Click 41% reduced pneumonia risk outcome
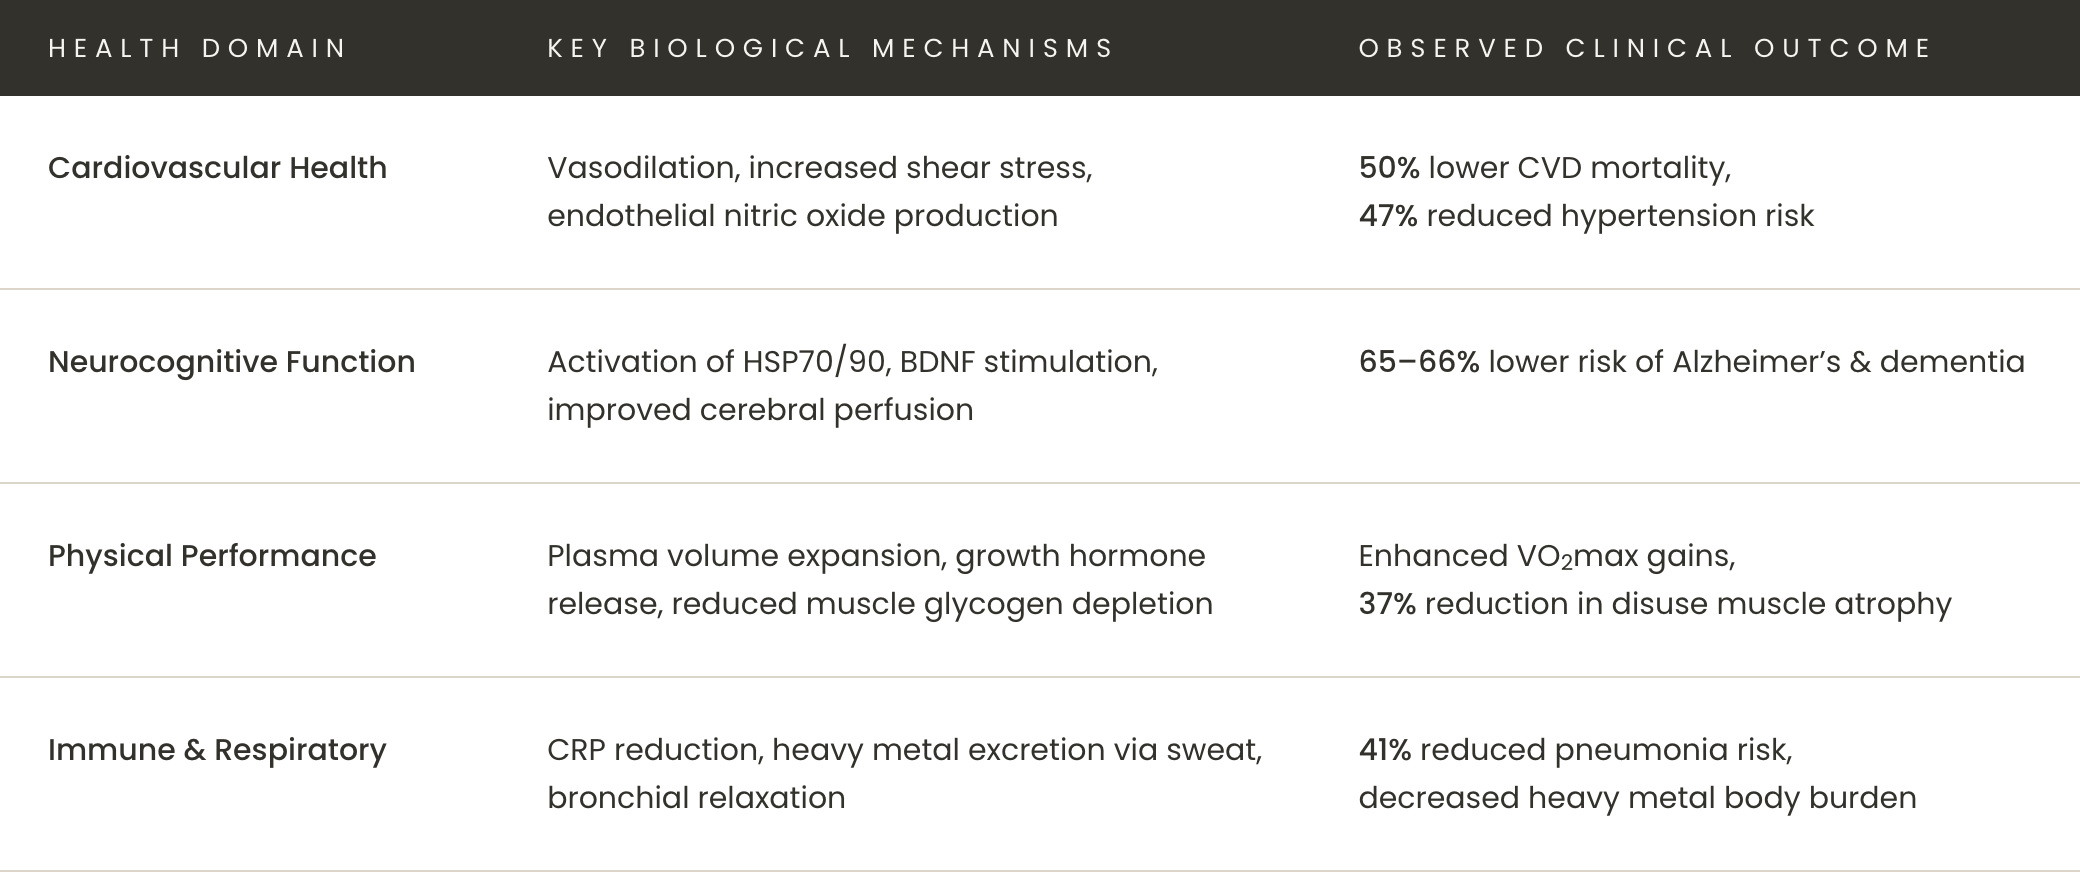 click(x=1575, y=750)
